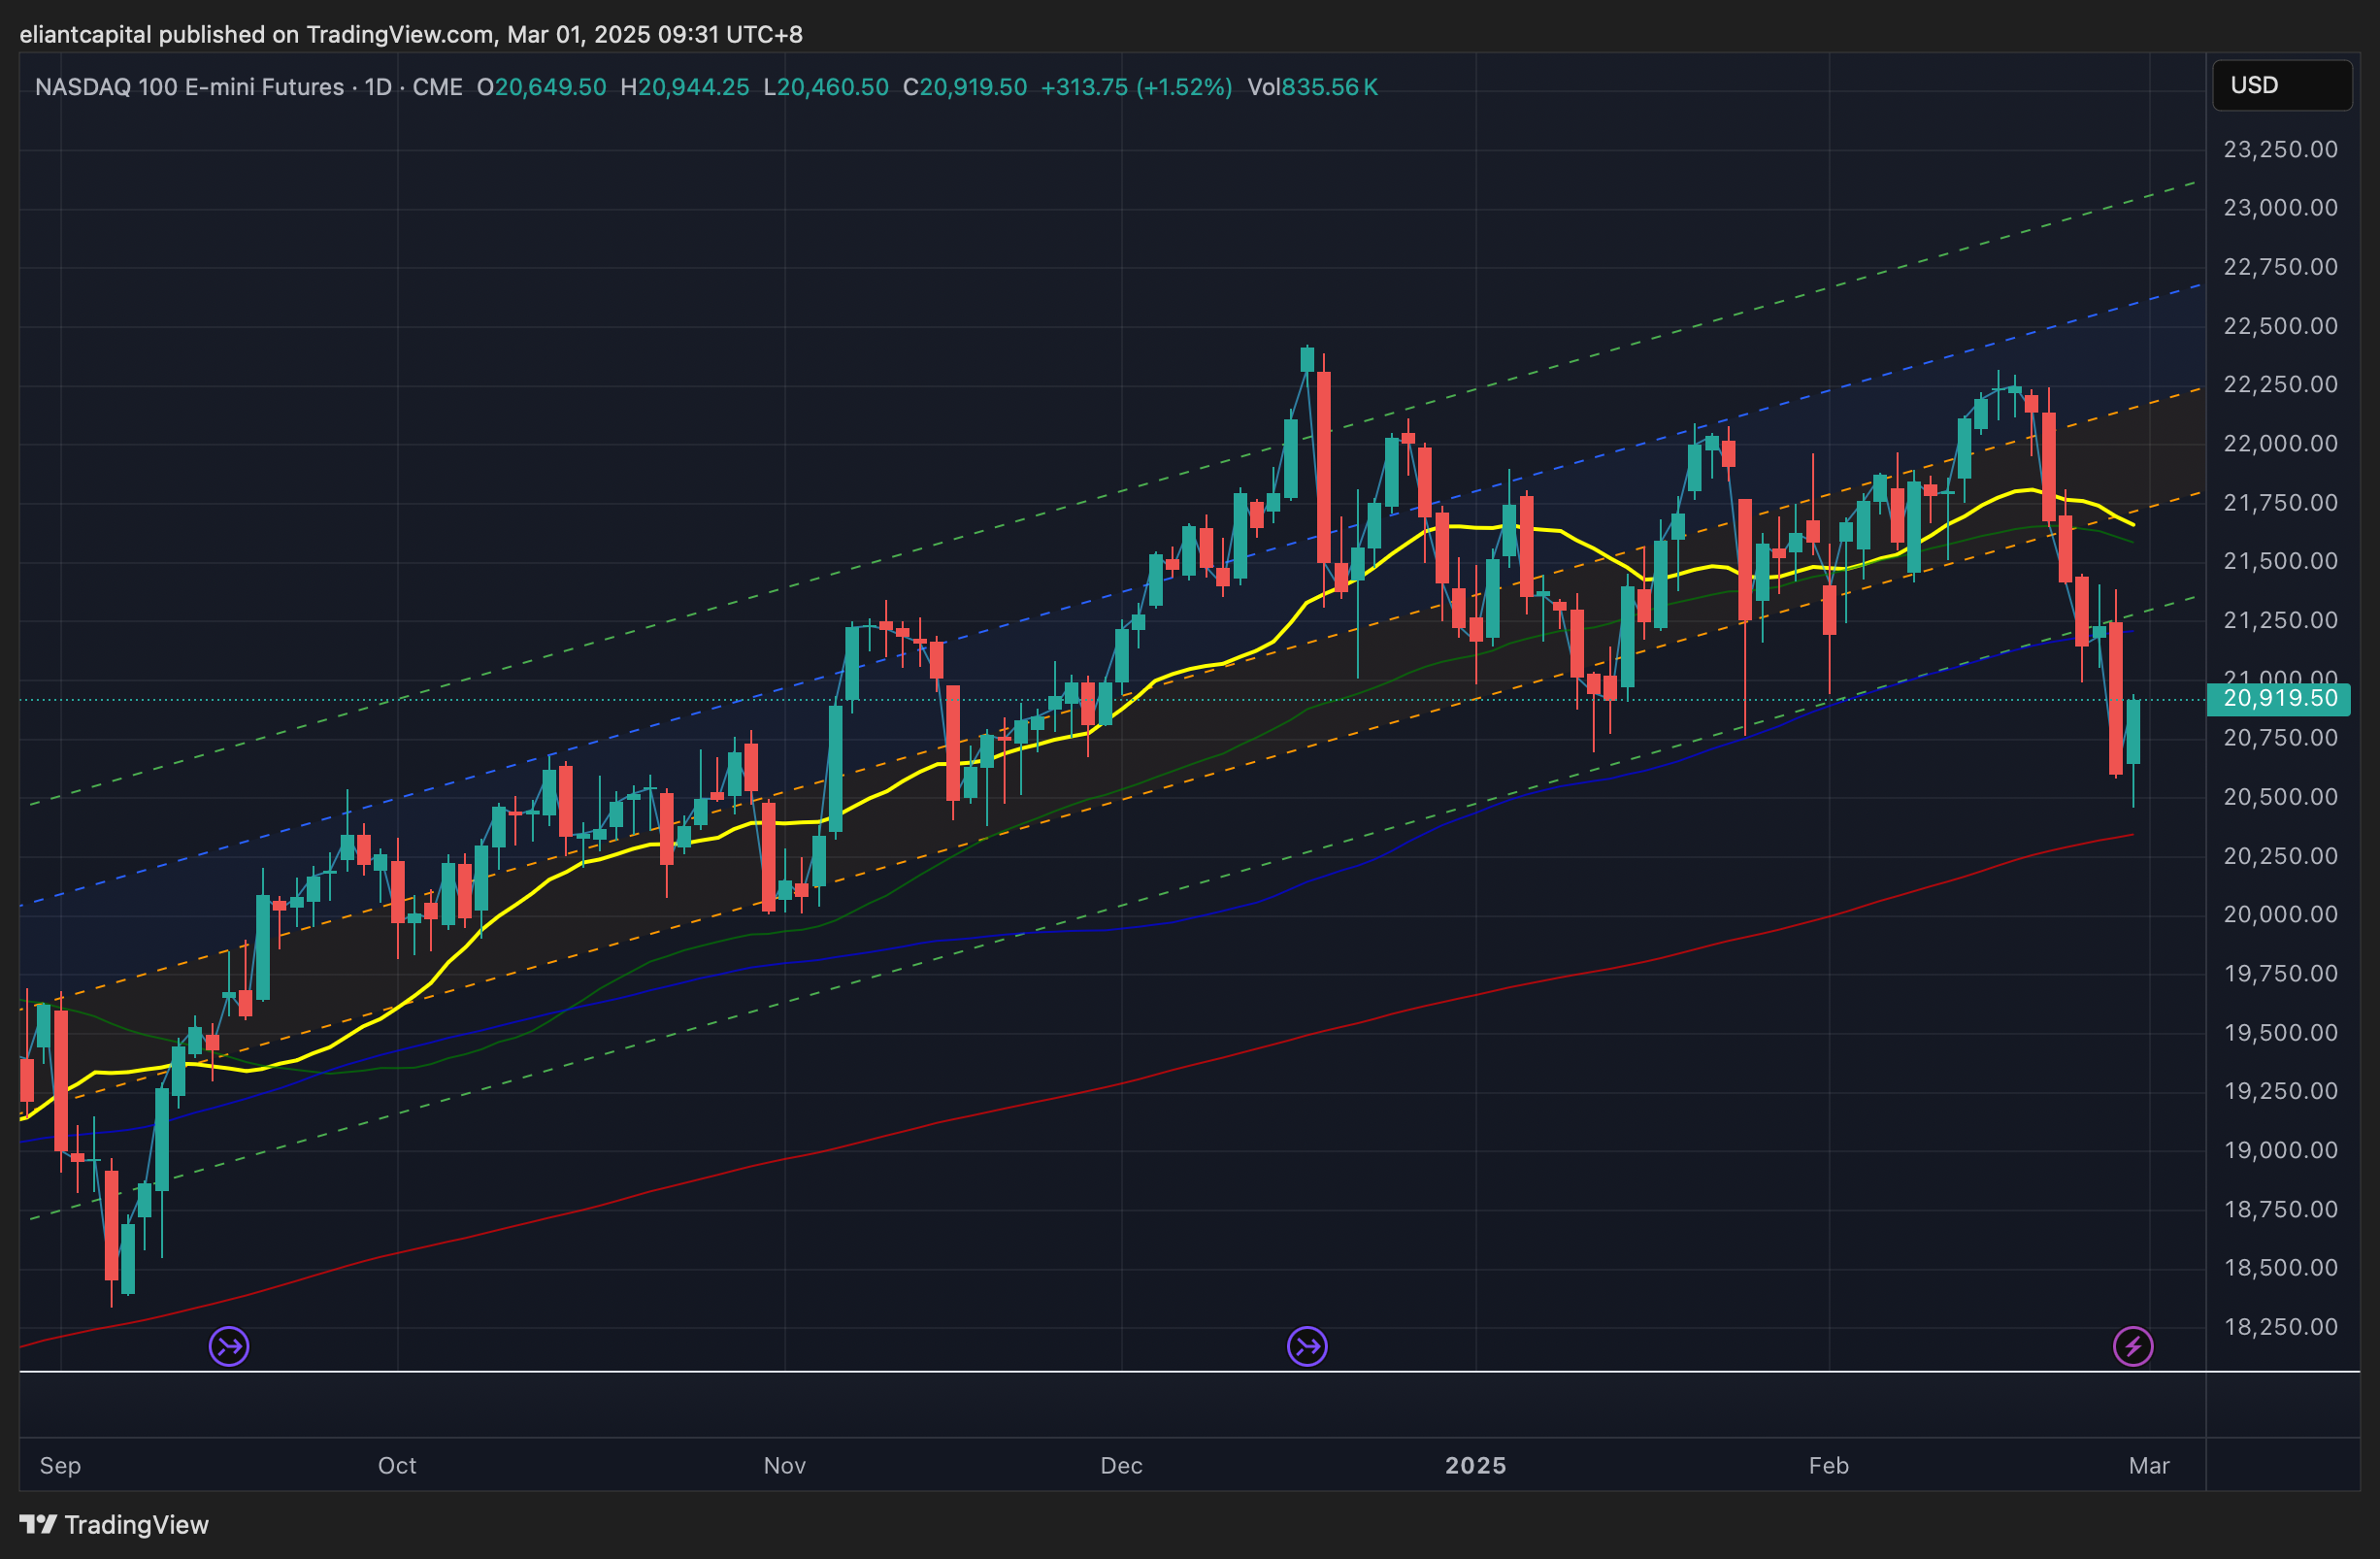Click the NASDAQ 100 E-mini Futures title

pyautogui.click(x=189, y=87)
